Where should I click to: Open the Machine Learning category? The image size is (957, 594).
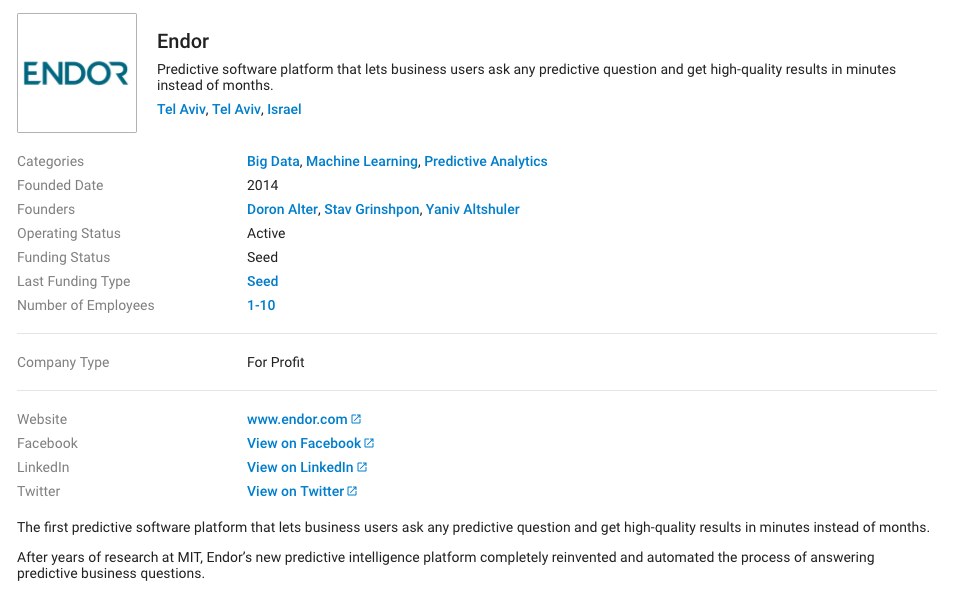tap(362, 161)
